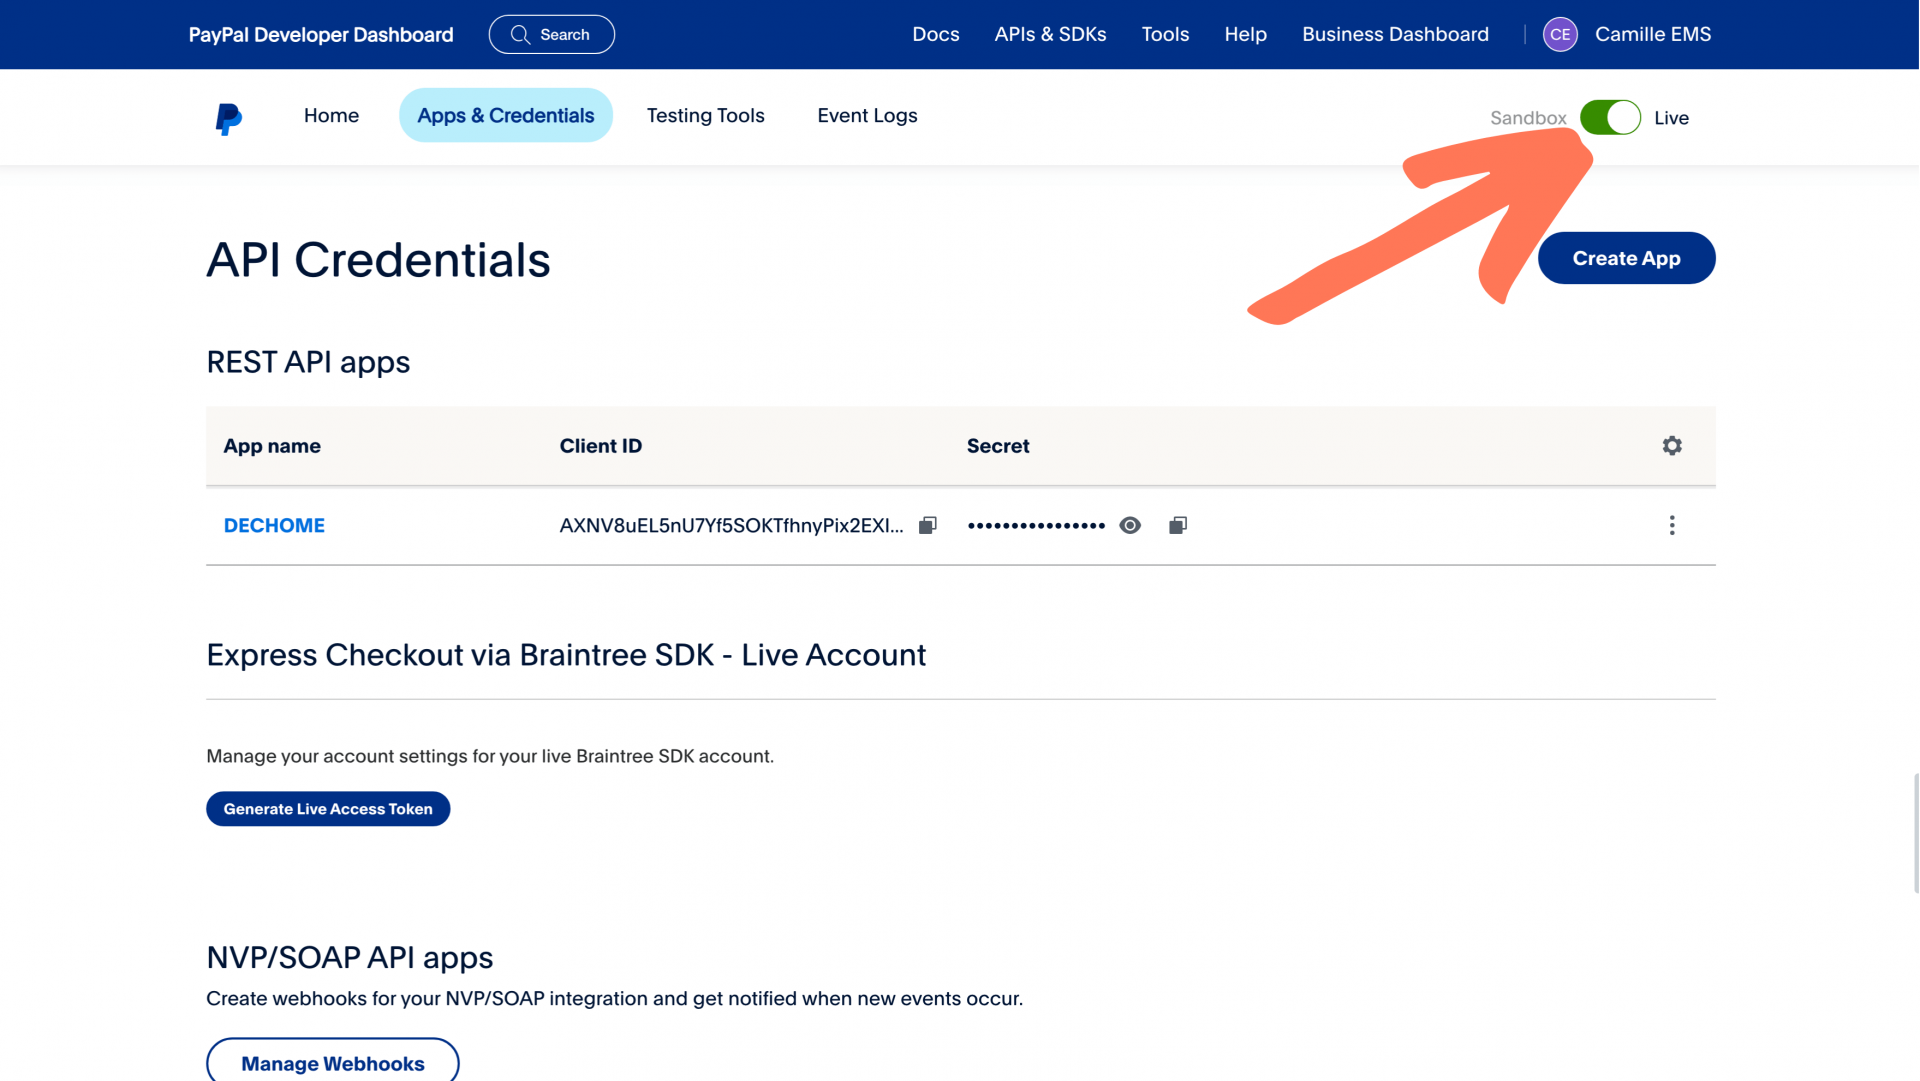Click the masked secret dots
This screenshot has width=1920, height=1081.
coord(1036,525)
